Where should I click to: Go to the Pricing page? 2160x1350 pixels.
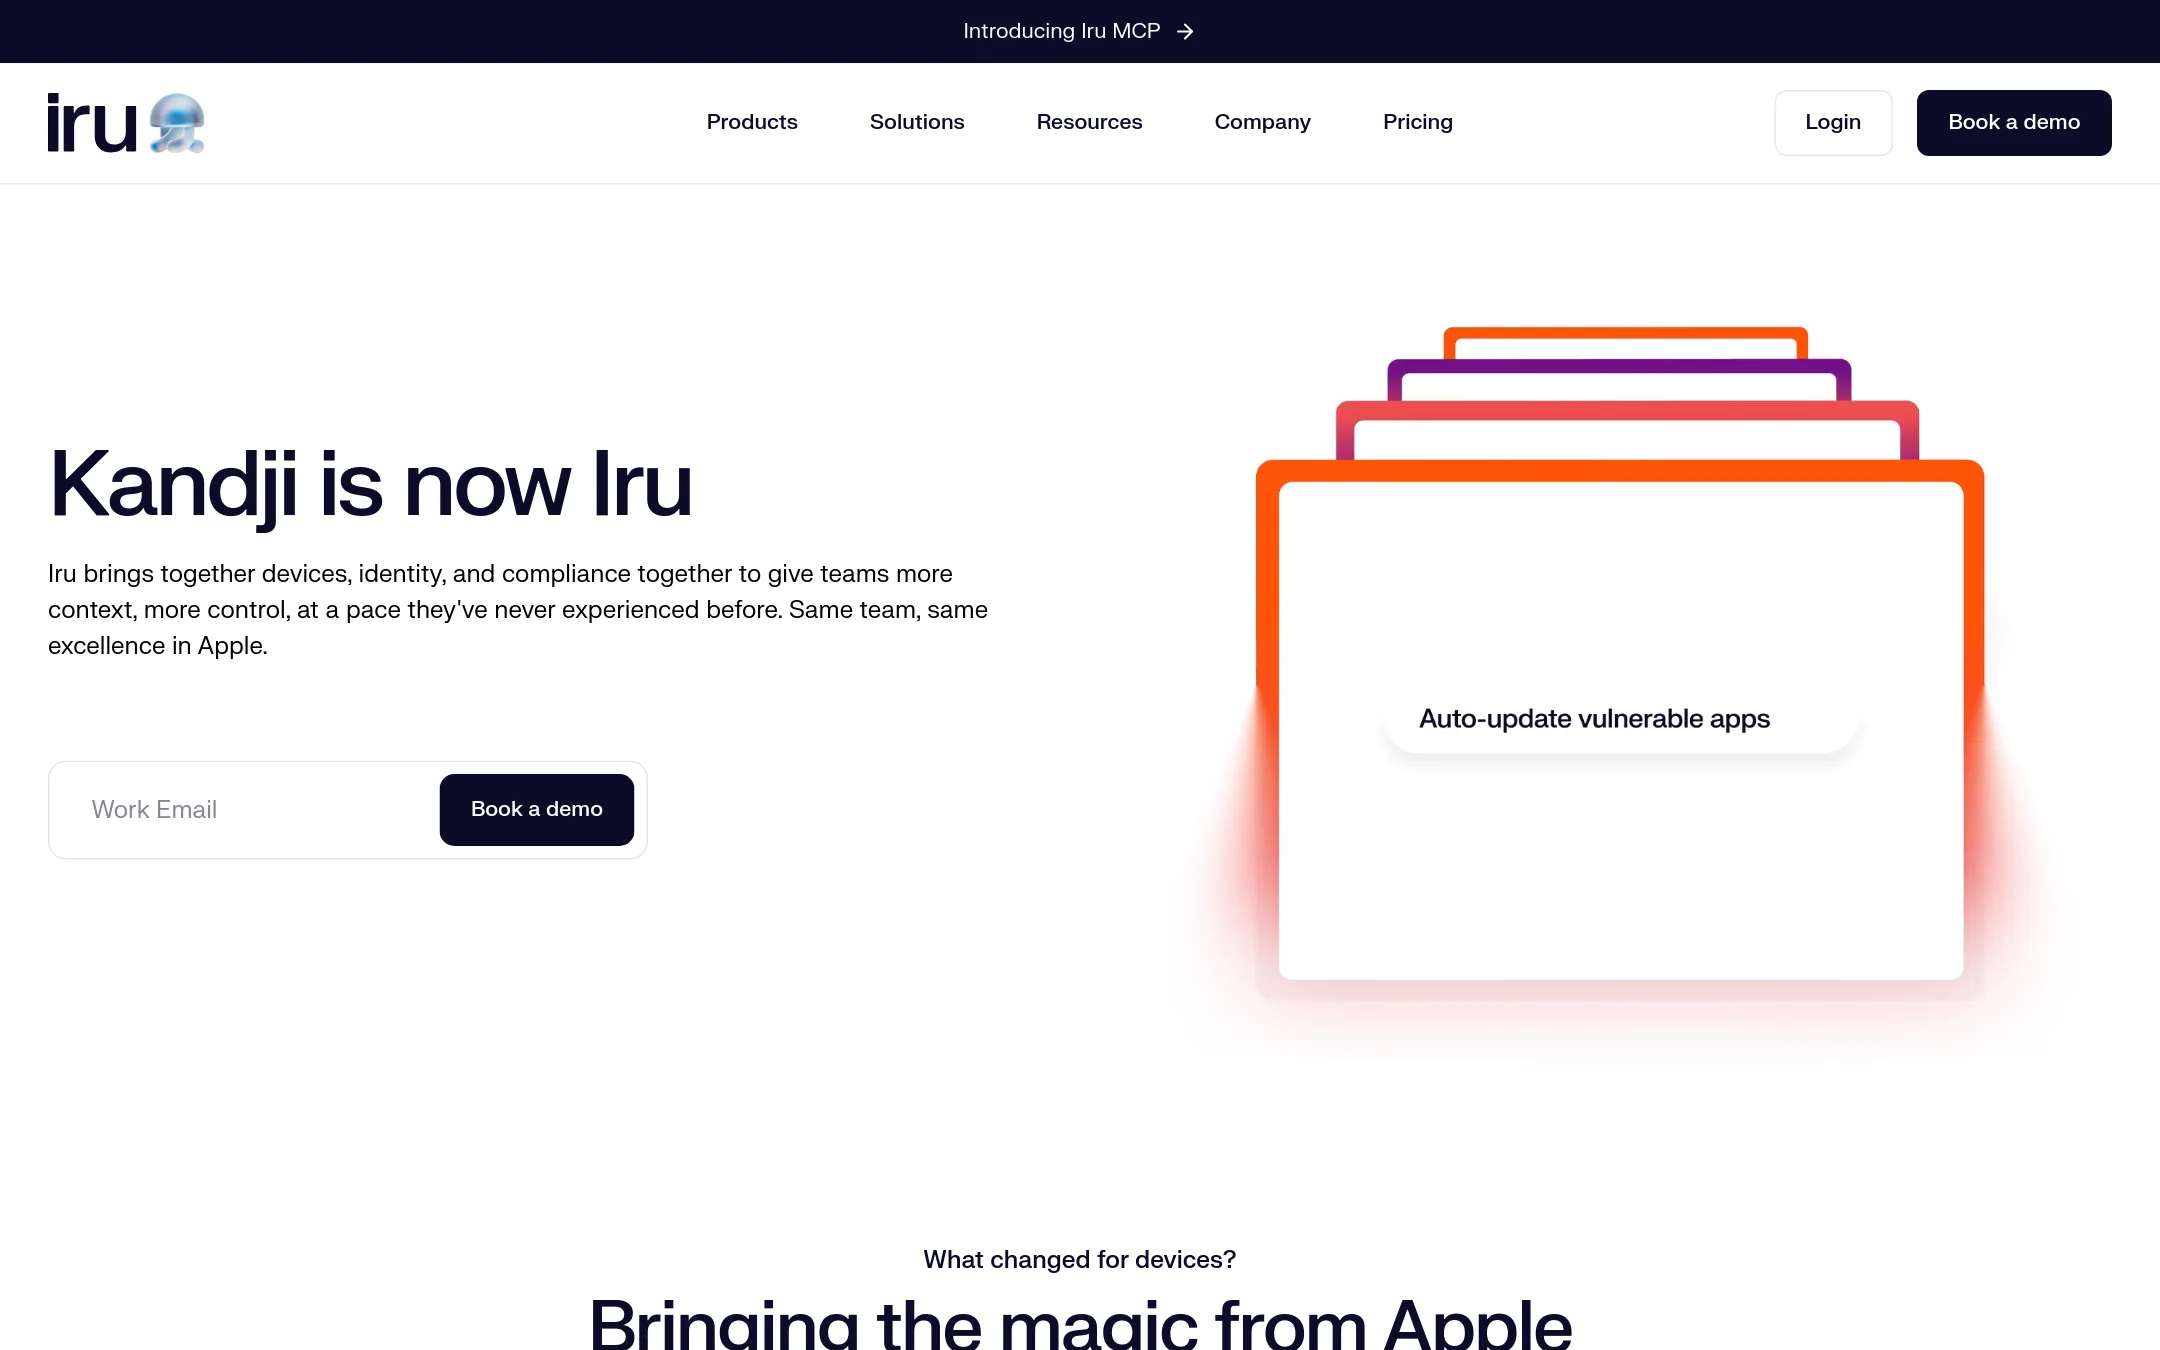(1417, 122)
